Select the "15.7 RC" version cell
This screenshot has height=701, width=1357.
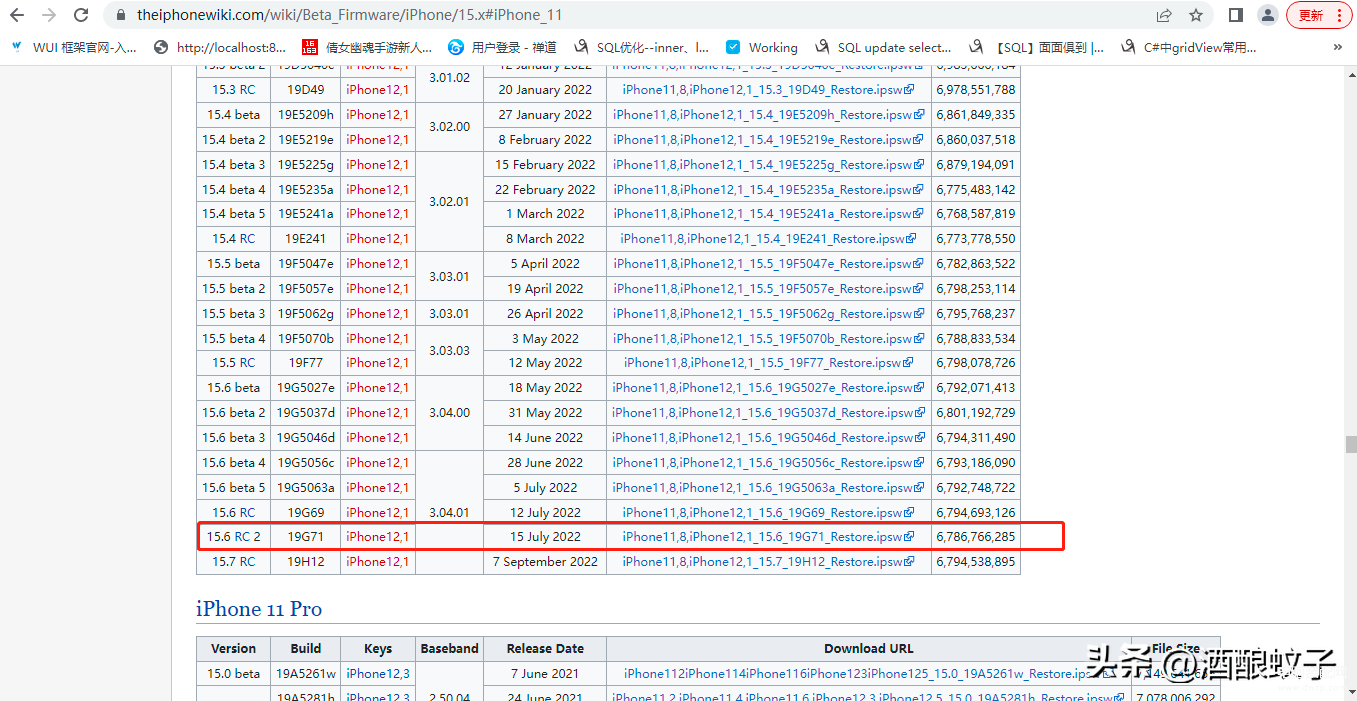point(233,562)
